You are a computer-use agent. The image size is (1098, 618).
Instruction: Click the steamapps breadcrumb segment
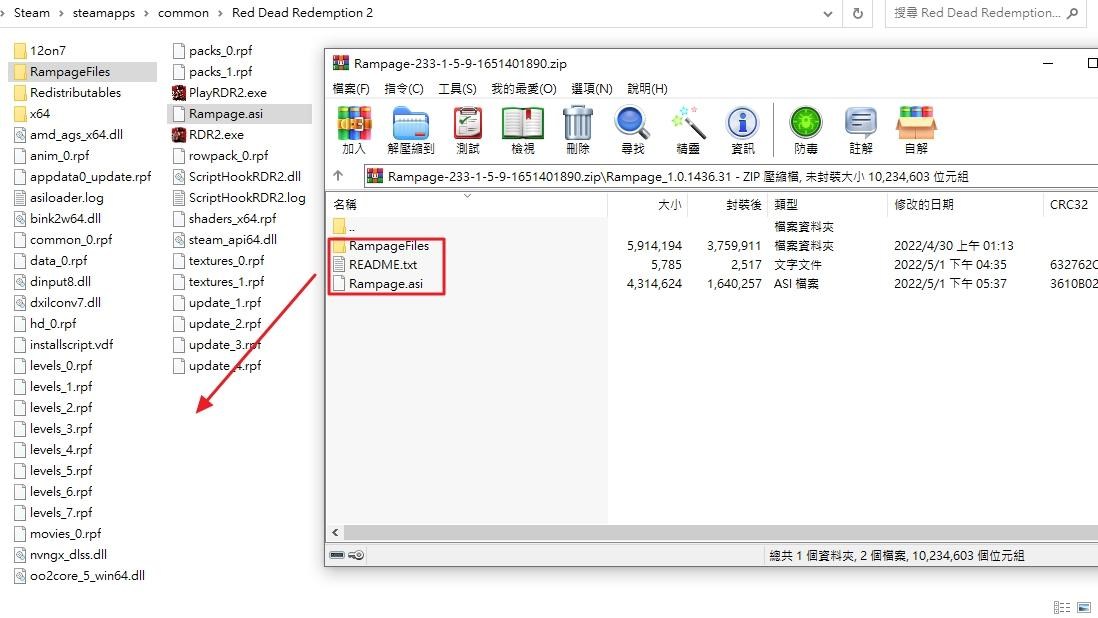(x=104, y=13)
